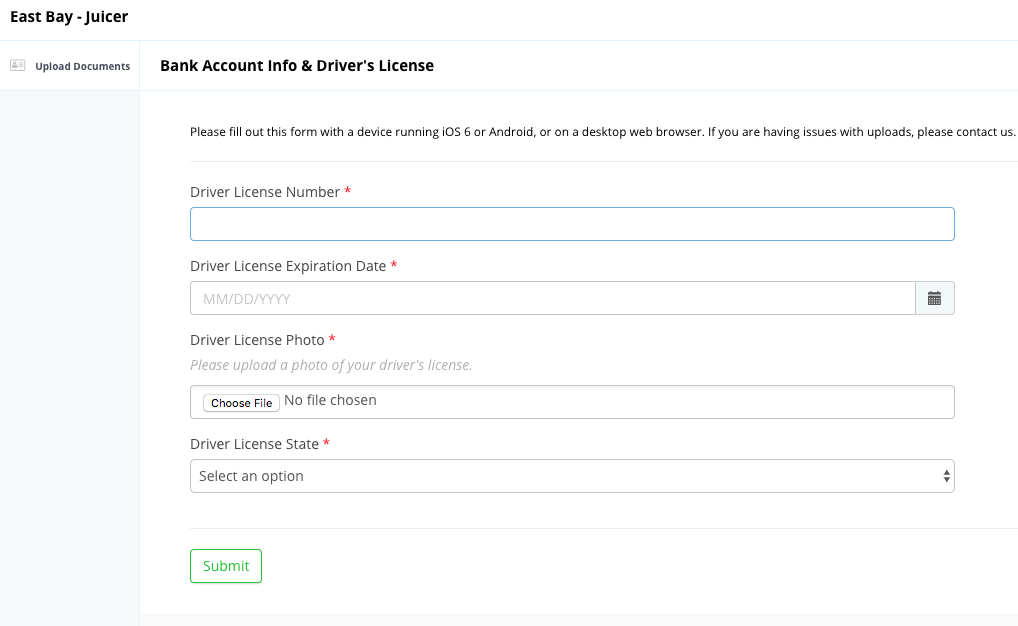The width and height of the screenshot is (1018, 626).
Task: Submit the driver's license form
Action: 226,566
